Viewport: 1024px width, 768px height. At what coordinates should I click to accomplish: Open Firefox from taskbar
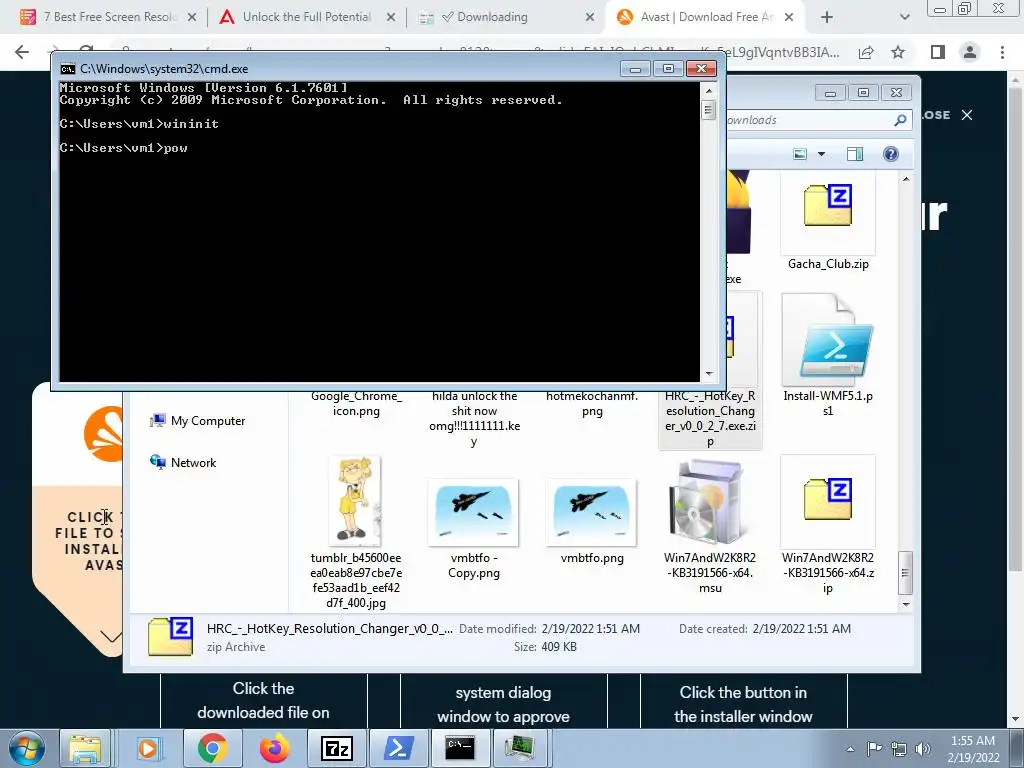(274, 748)
